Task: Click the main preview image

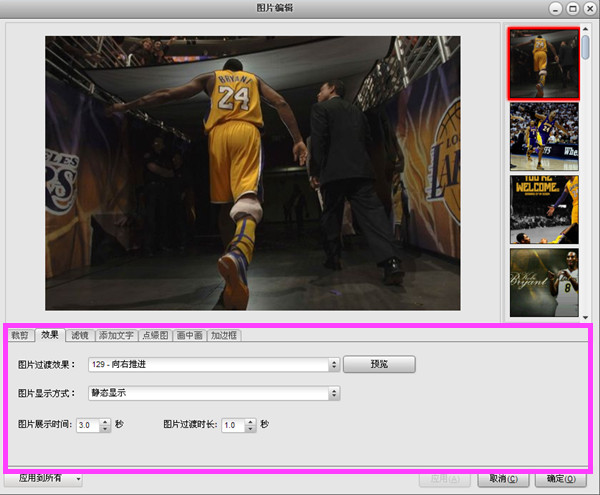Action: click(x=253, y=173)
